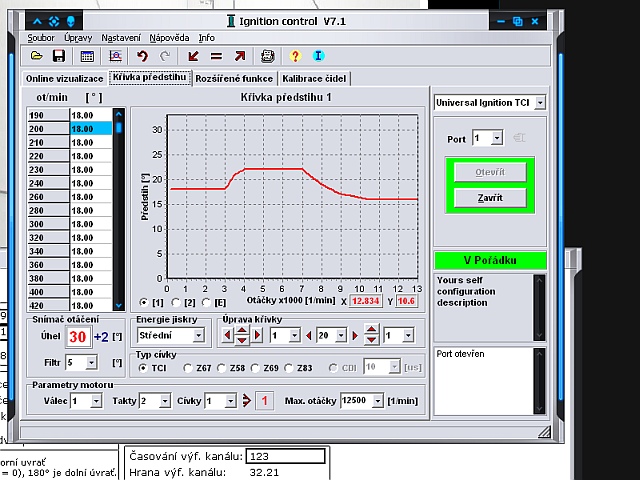Choose Z67 coil type radio
Image resolution: width=640 pixels, height=480 pixels.
pyautogui.click(x=188, y=368)
